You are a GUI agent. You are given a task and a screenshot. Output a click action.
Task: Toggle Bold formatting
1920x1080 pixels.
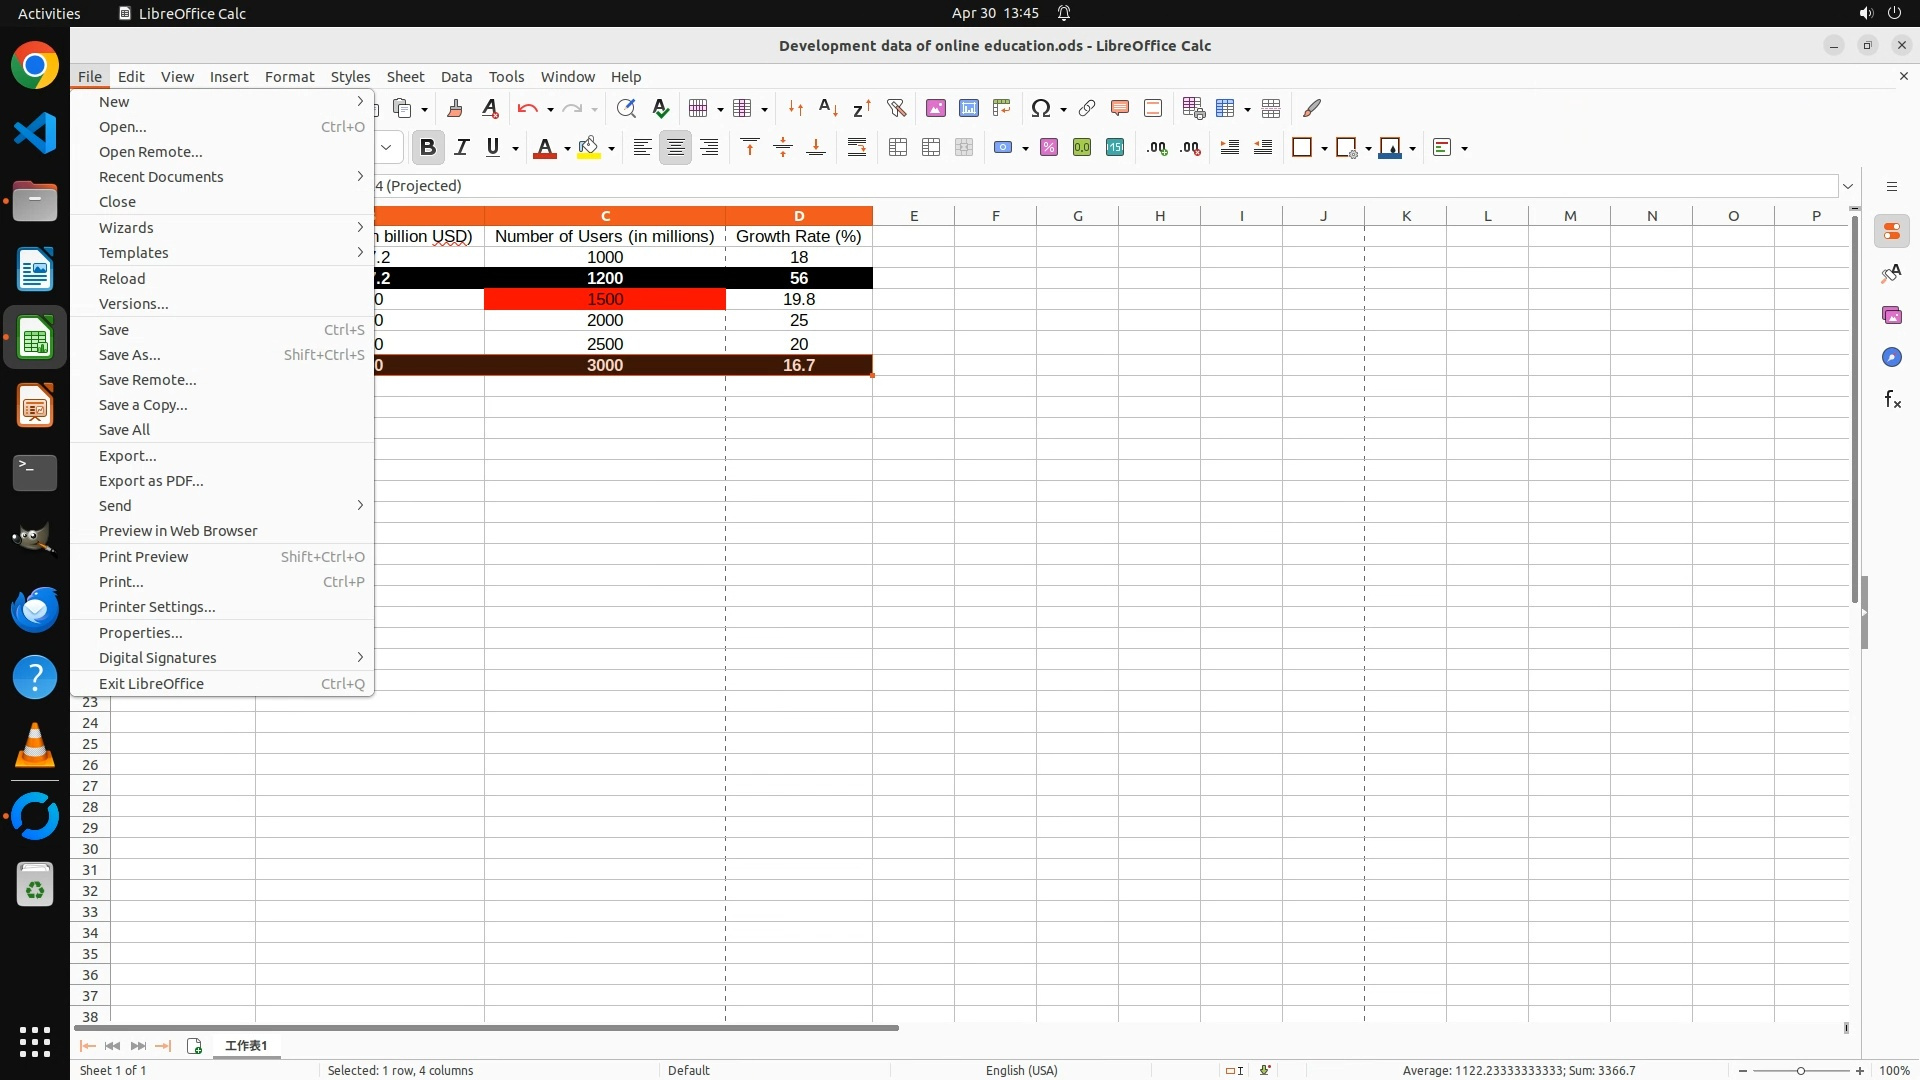tap(428, 148)
